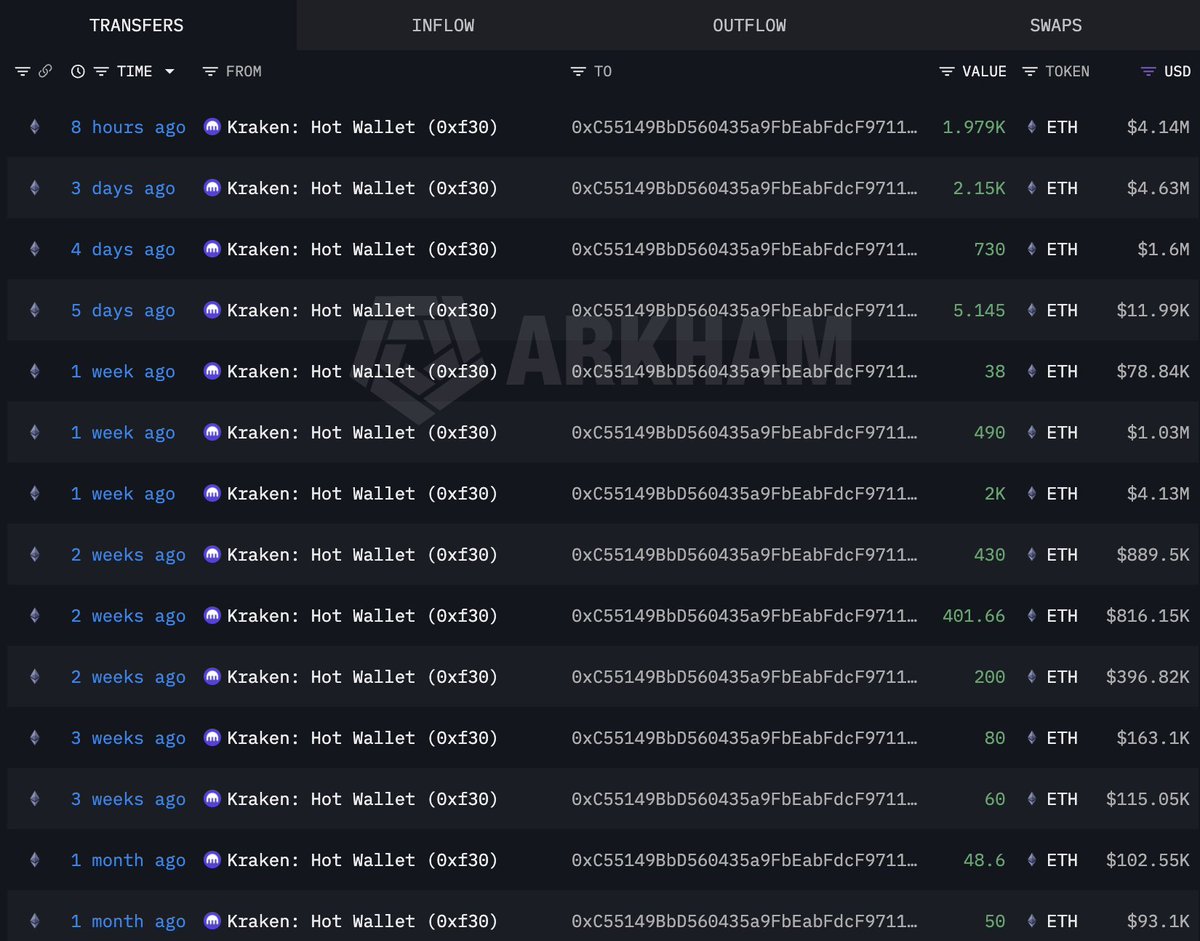Open the '8 hours ago' transaction link
The width and height of the screenshot is (1200, 941).
tap(128, 127)
